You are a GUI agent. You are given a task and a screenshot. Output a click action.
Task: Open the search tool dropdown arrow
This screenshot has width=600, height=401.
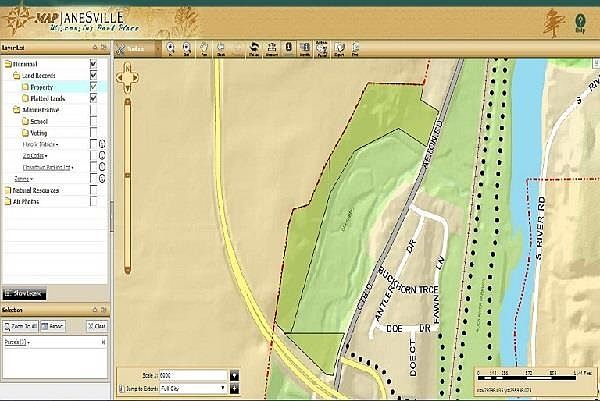pyautogui.click(x=158, y=49)
